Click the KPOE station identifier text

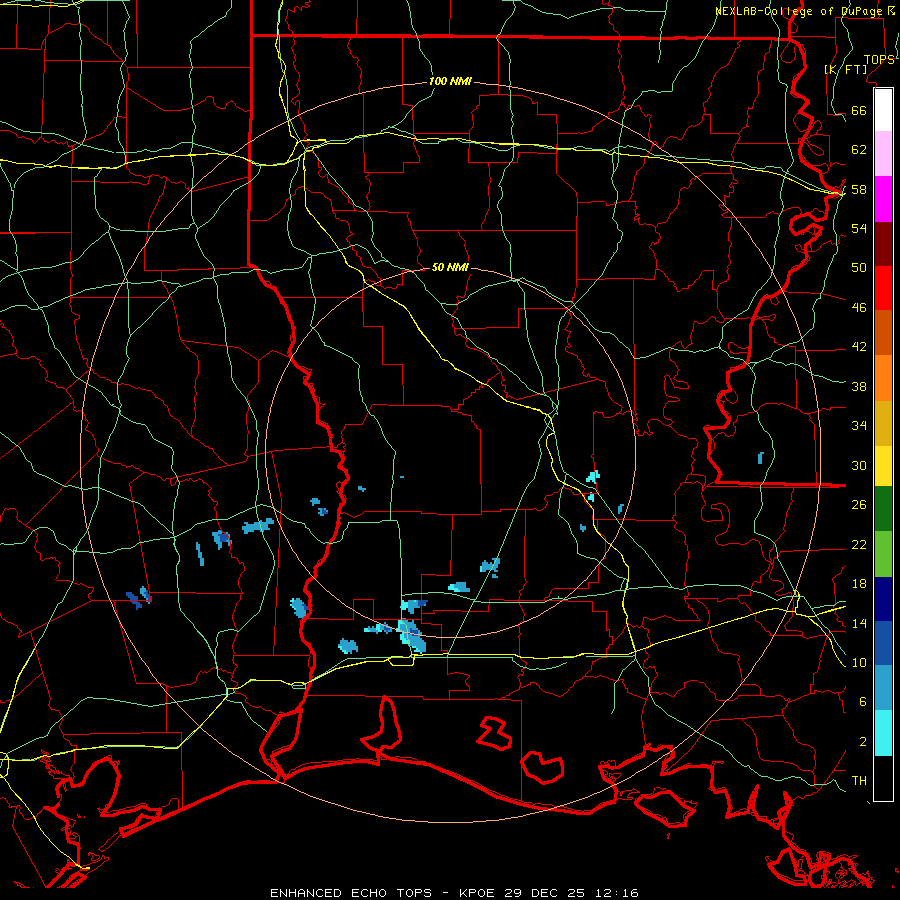(x=479, y=893)
